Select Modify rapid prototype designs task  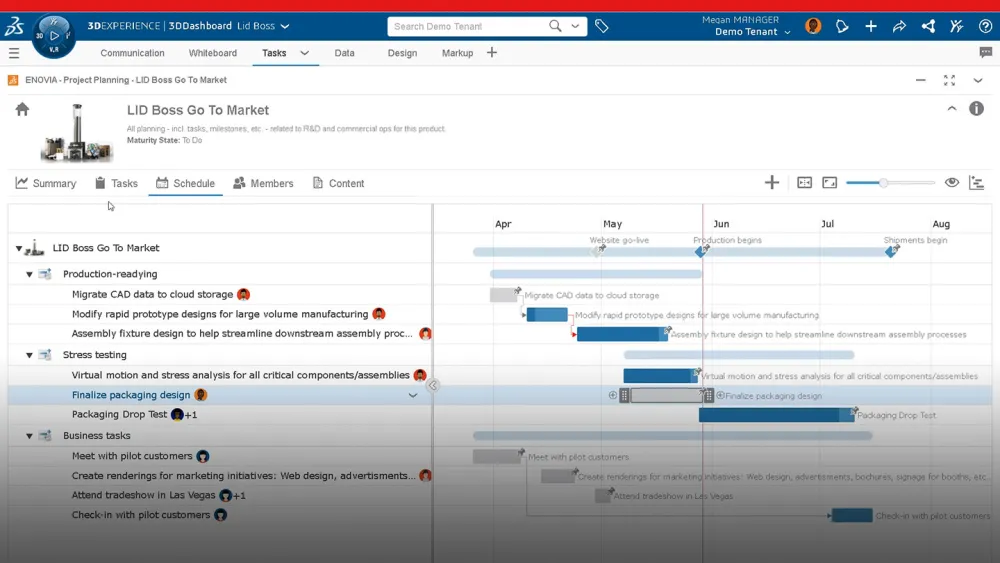[x=219, y=314]
